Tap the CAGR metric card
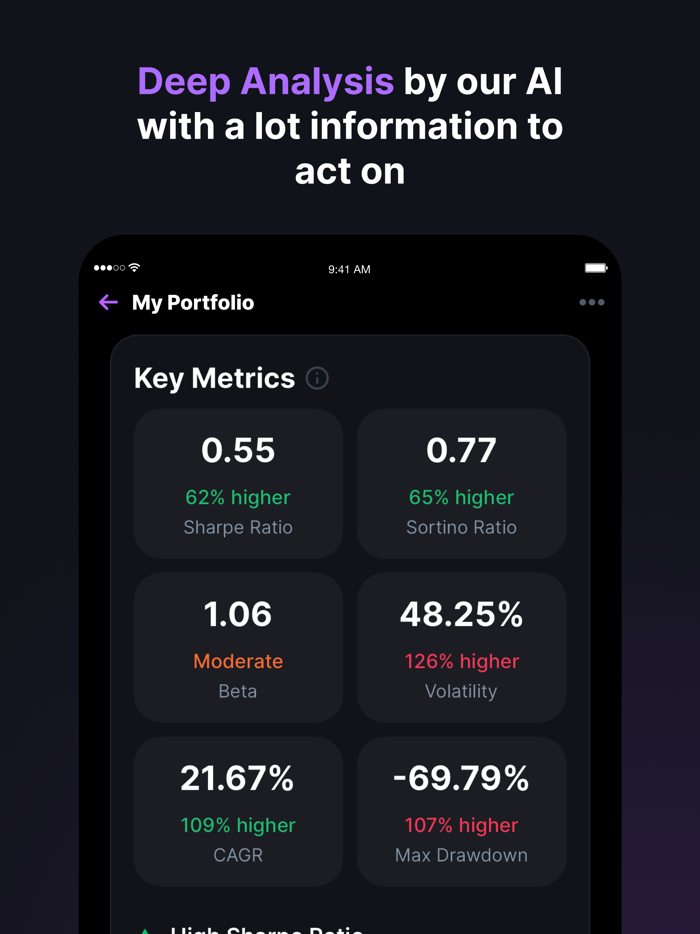Screen dimensions: 700x934 pos(238,811)
